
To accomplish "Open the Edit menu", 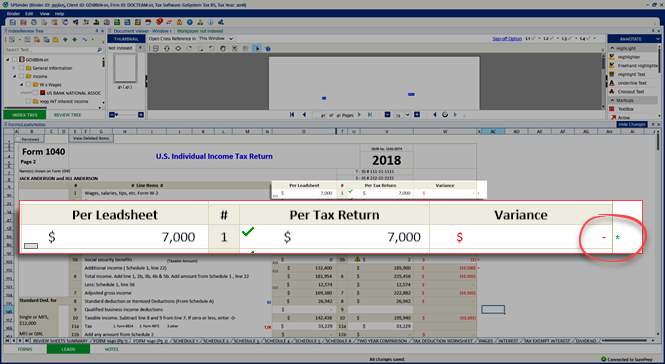I will [29, 14].
